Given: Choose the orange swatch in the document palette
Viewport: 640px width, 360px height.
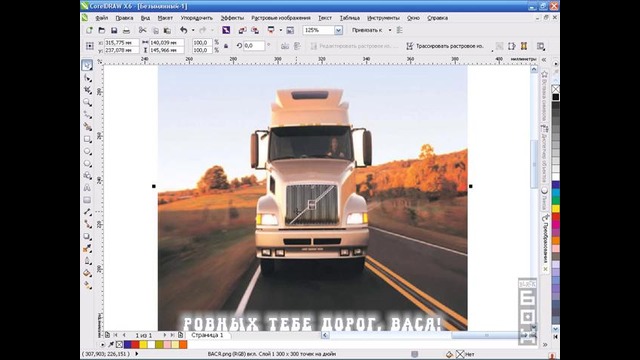Looking at the screenshot, I should click(183, 345).
